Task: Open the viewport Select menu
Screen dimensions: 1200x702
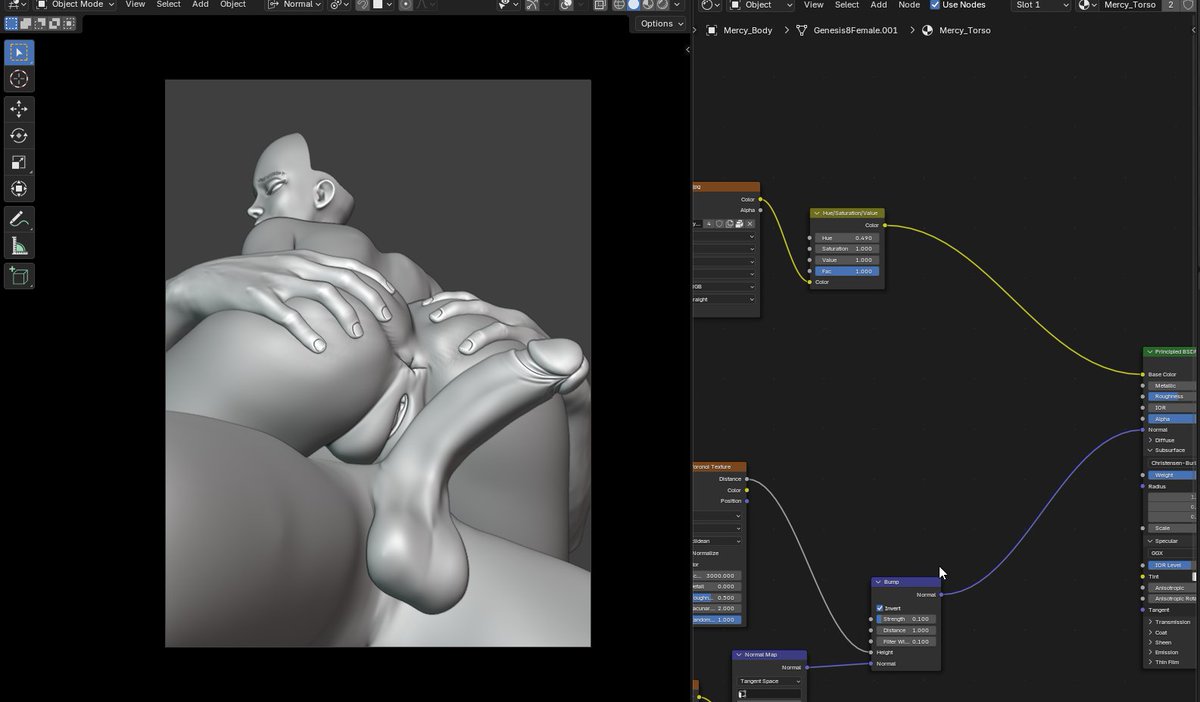Action: 168,5
